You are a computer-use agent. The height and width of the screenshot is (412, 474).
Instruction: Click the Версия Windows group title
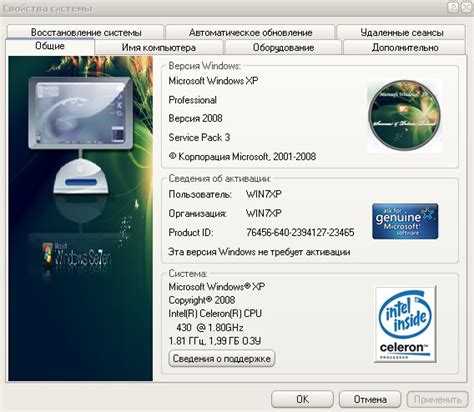point(204,66)
